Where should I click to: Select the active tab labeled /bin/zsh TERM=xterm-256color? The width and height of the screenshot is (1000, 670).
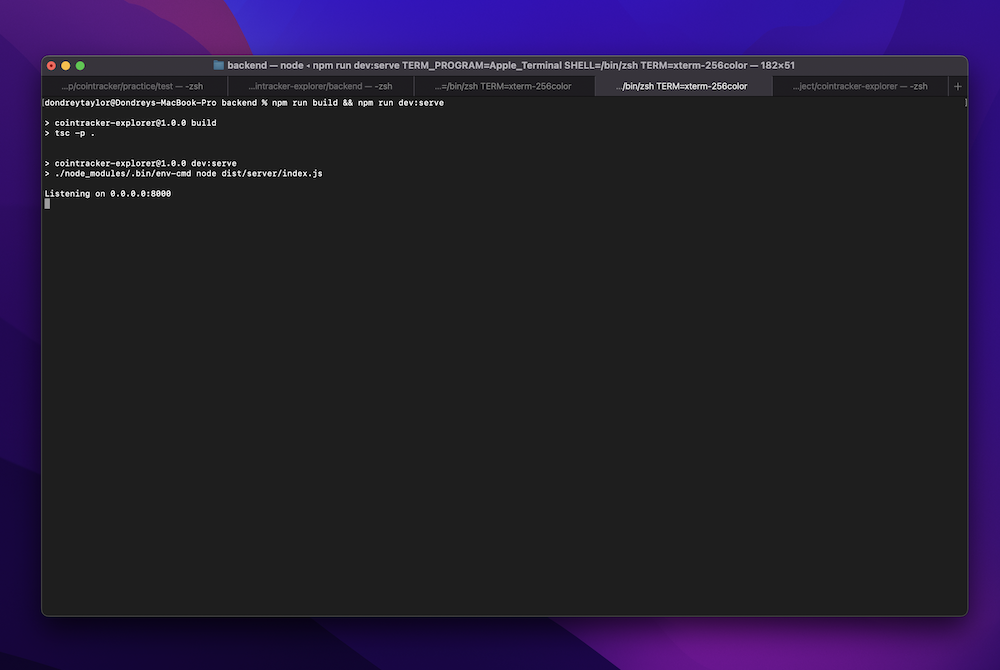pyautogui.click(x=684, y=86)
